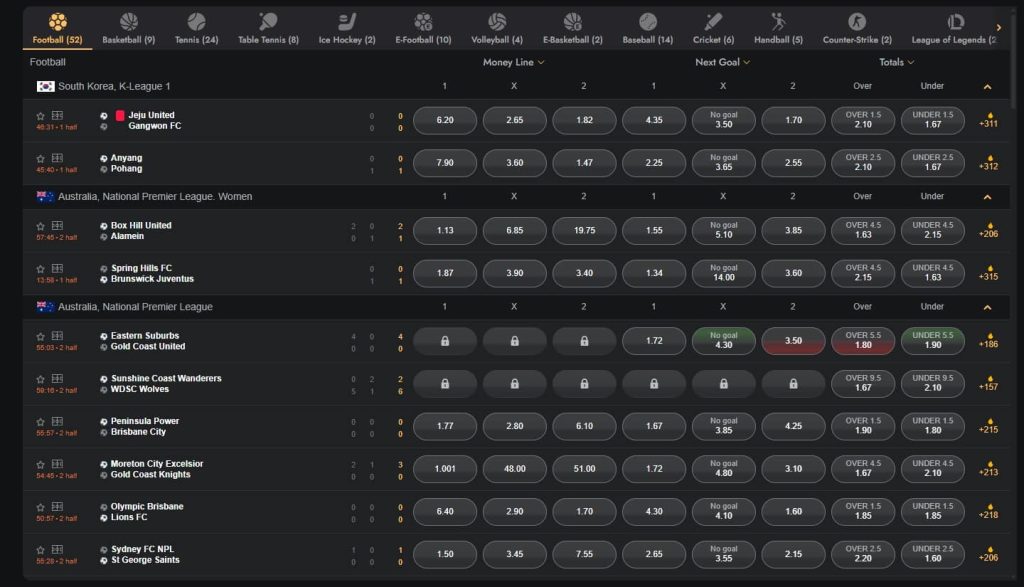Switch to the Tennis (24) tab
1024x587 pixels.
pos(197,29)
